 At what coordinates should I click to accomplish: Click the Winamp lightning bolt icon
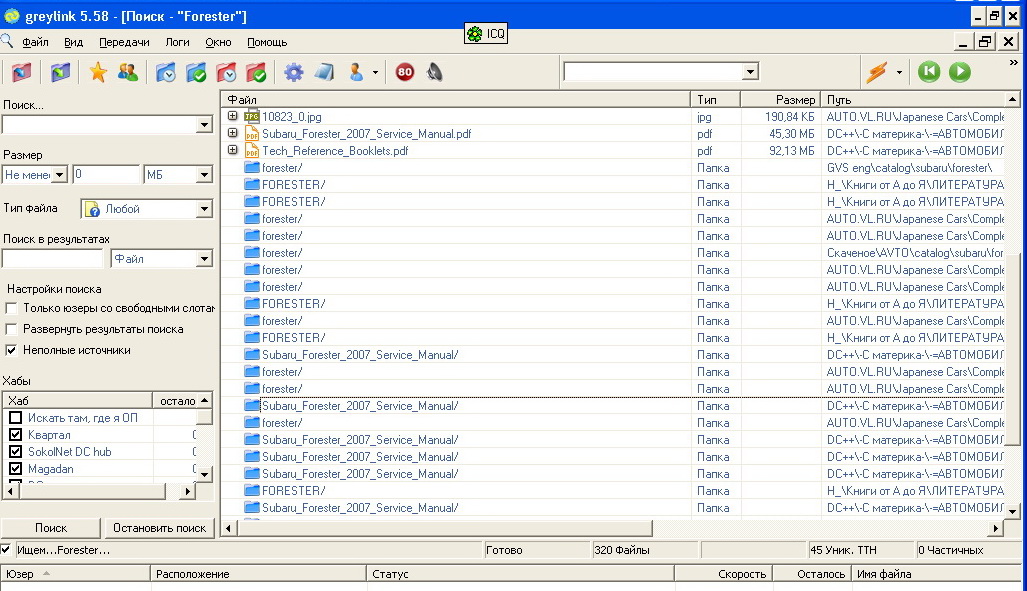[876, 72]
